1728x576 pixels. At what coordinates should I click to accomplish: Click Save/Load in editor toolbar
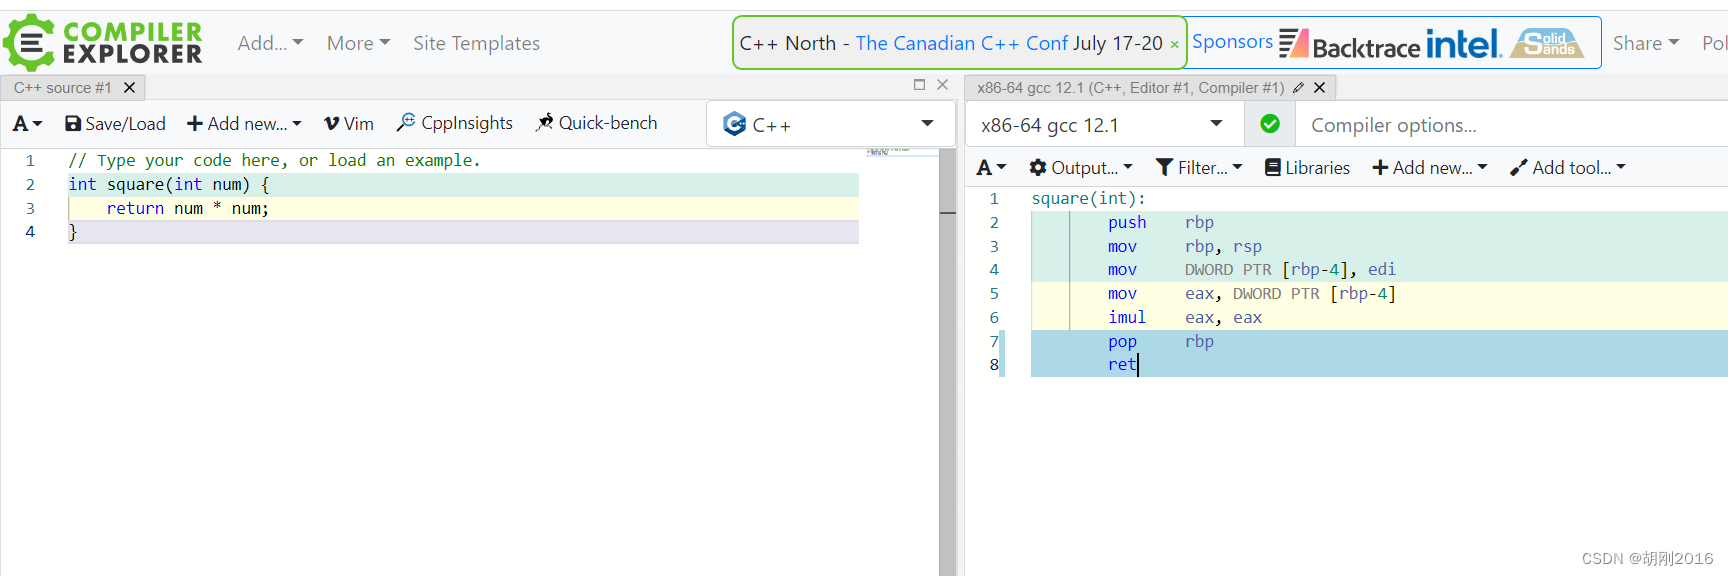(115, 123)
